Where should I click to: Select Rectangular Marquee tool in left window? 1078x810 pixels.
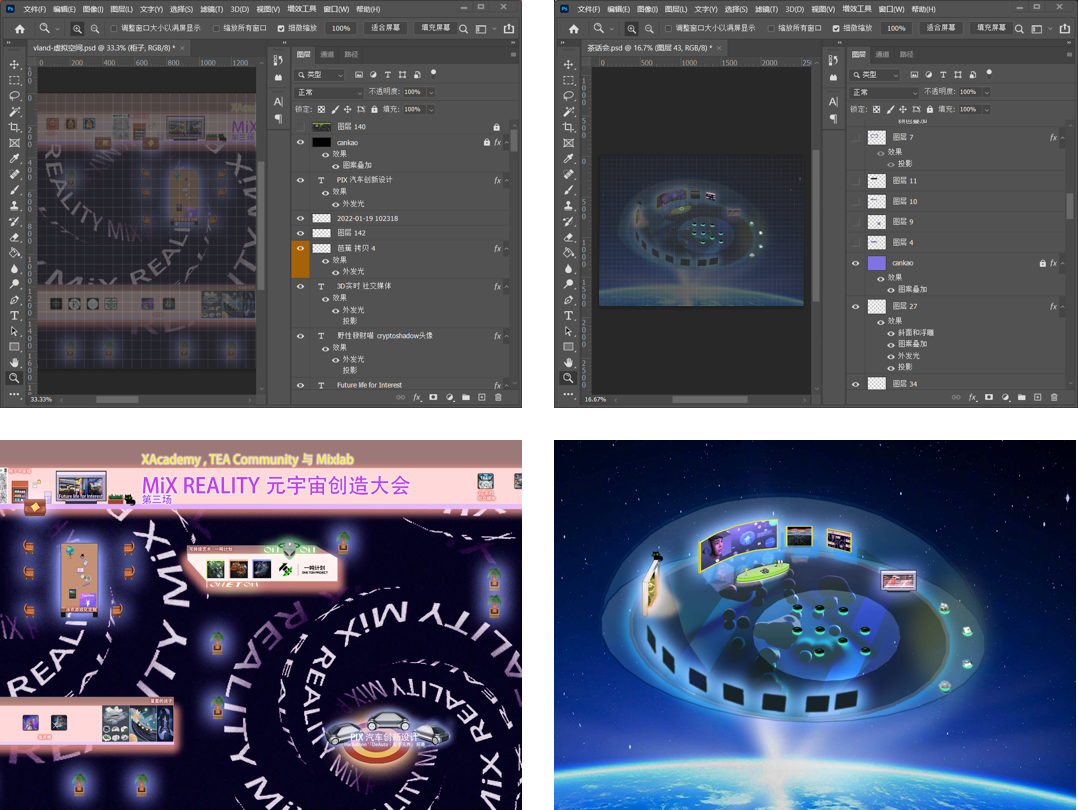point(14,80)
